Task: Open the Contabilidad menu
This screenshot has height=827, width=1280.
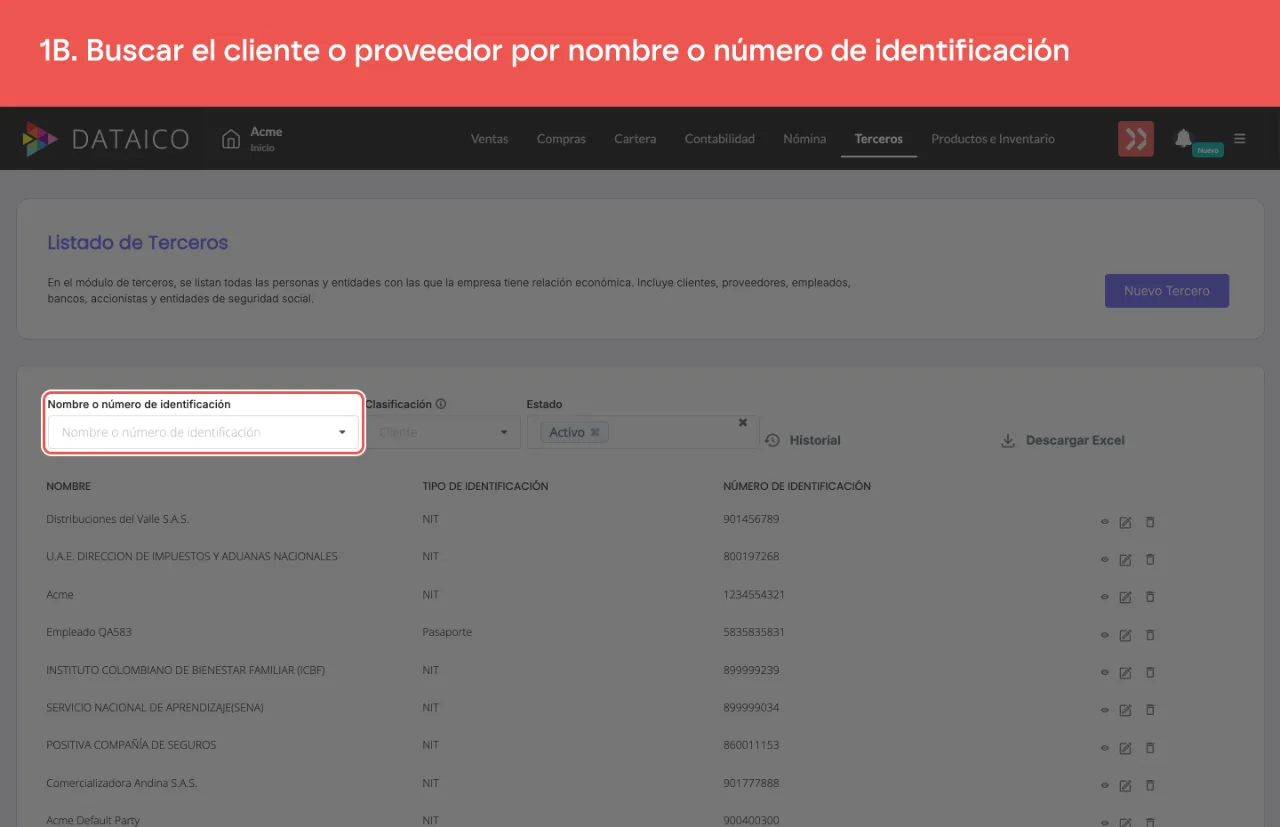Action: [719, 139]
